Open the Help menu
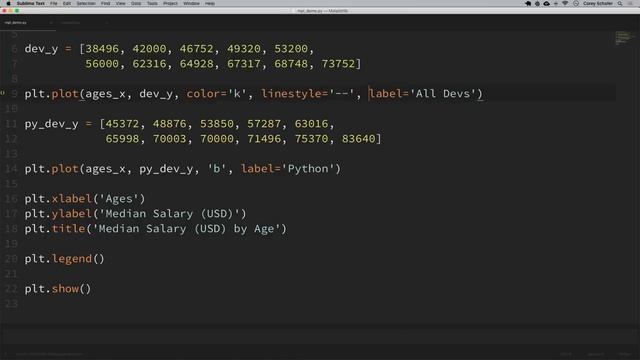Image resolution: width=640 pixels, height=360 pixels. coord(210,3)
